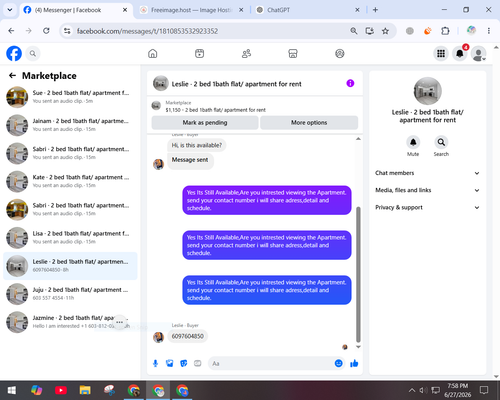The height and width of the screenshot is (400, 500).
Task: Send a thumbs-up like
Action: (x=354, y=363)
